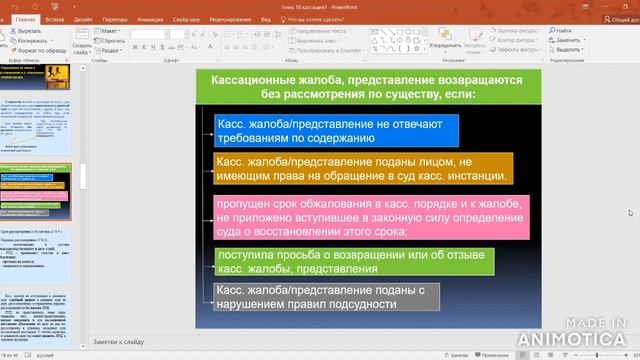Select the text box shape in the gallery
Viewport: 640px width, 360px height.
coord(375,32)
